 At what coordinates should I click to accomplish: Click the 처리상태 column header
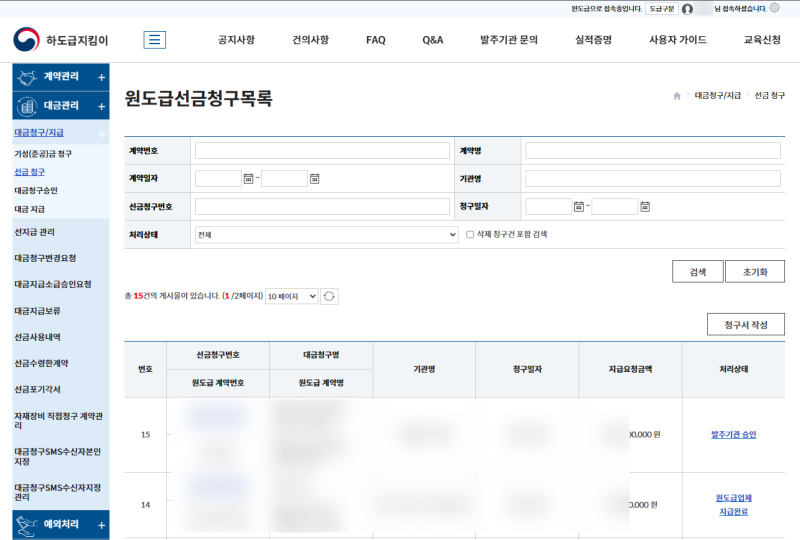pyautogui.click(x=734, y=369)
